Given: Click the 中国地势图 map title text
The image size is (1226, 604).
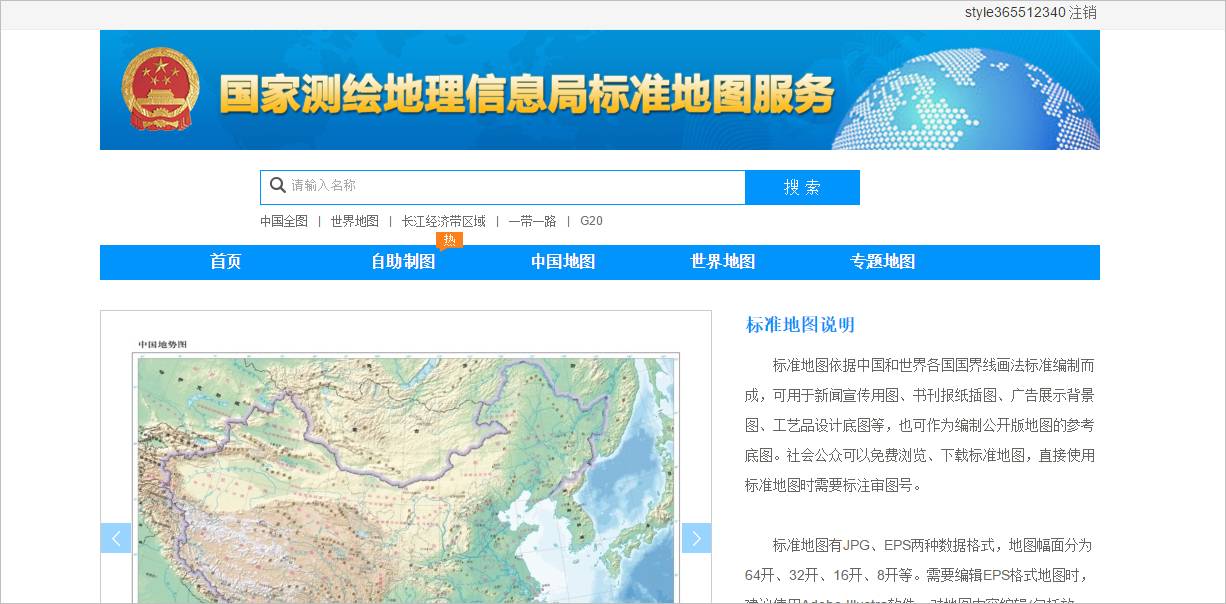Looking at the screenshot, I should click(162, 344).
